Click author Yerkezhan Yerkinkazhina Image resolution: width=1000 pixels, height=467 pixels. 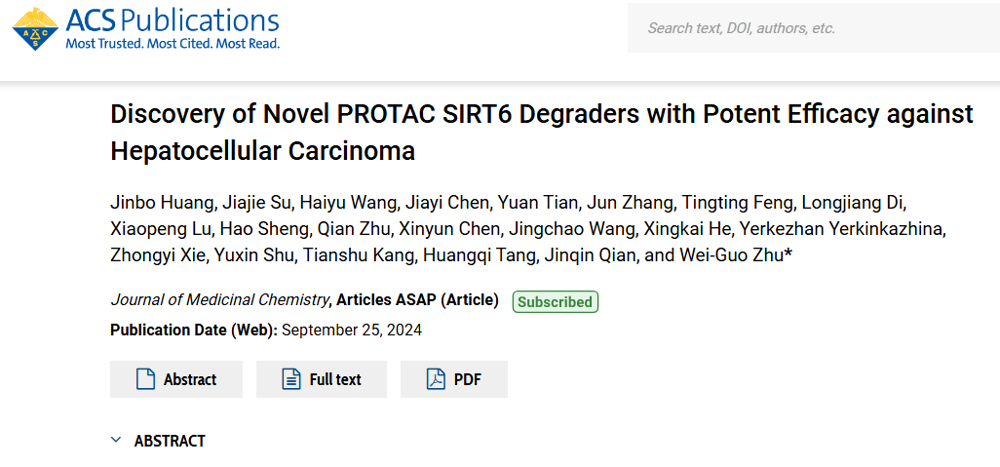pos(842,230)
